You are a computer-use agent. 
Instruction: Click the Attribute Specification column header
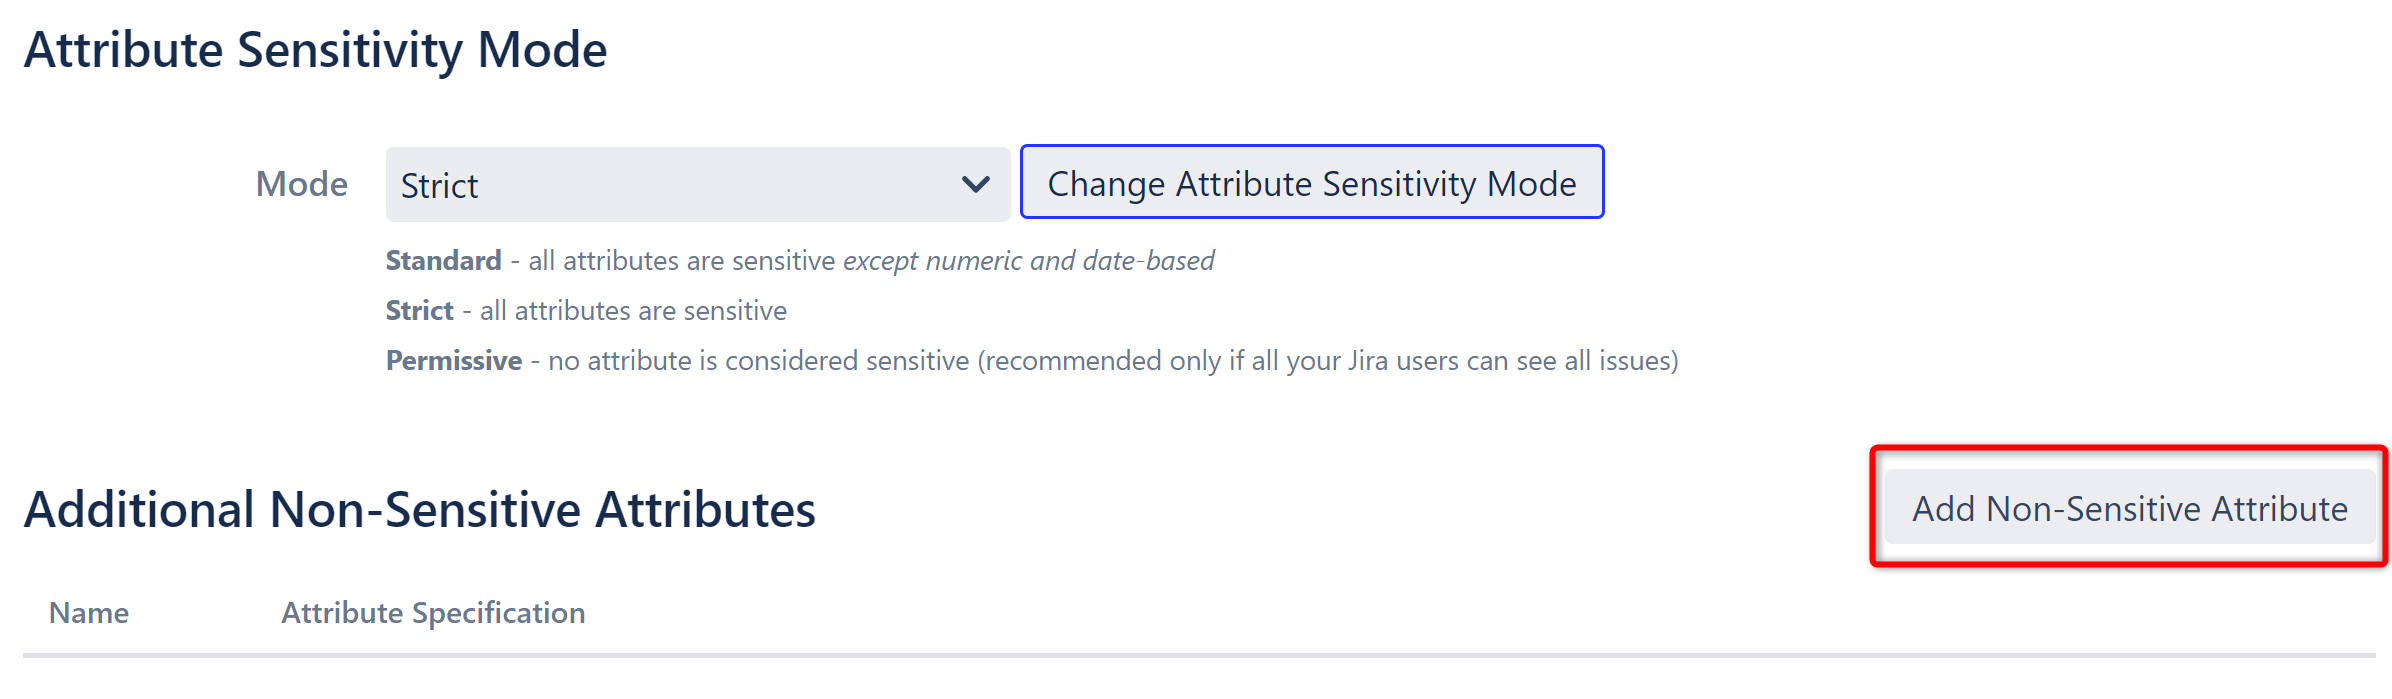tap(433, 612)
